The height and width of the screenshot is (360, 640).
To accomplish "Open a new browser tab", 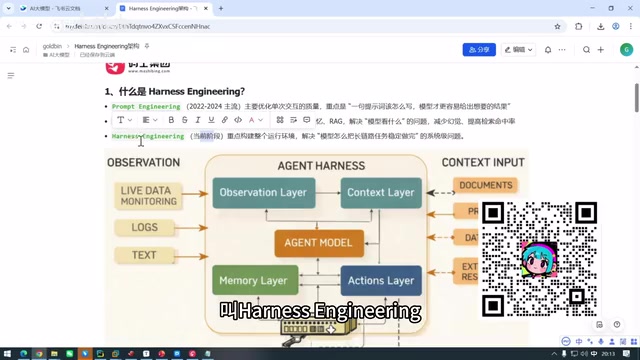I will [221, 8].
